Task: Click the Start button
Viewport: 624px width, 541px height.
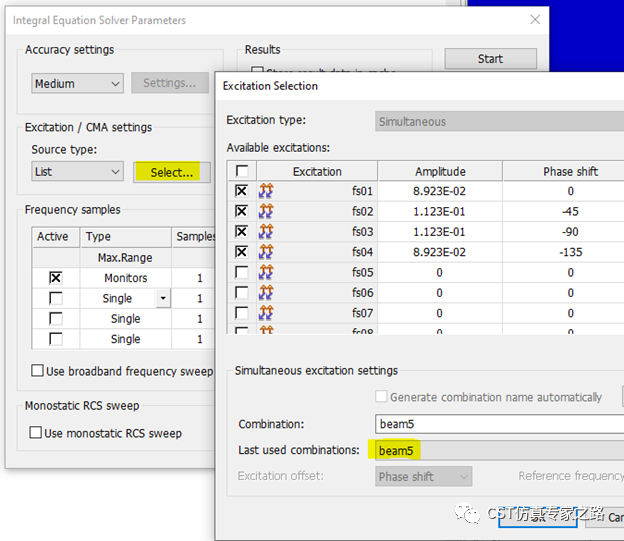Action: coord(491,59)
